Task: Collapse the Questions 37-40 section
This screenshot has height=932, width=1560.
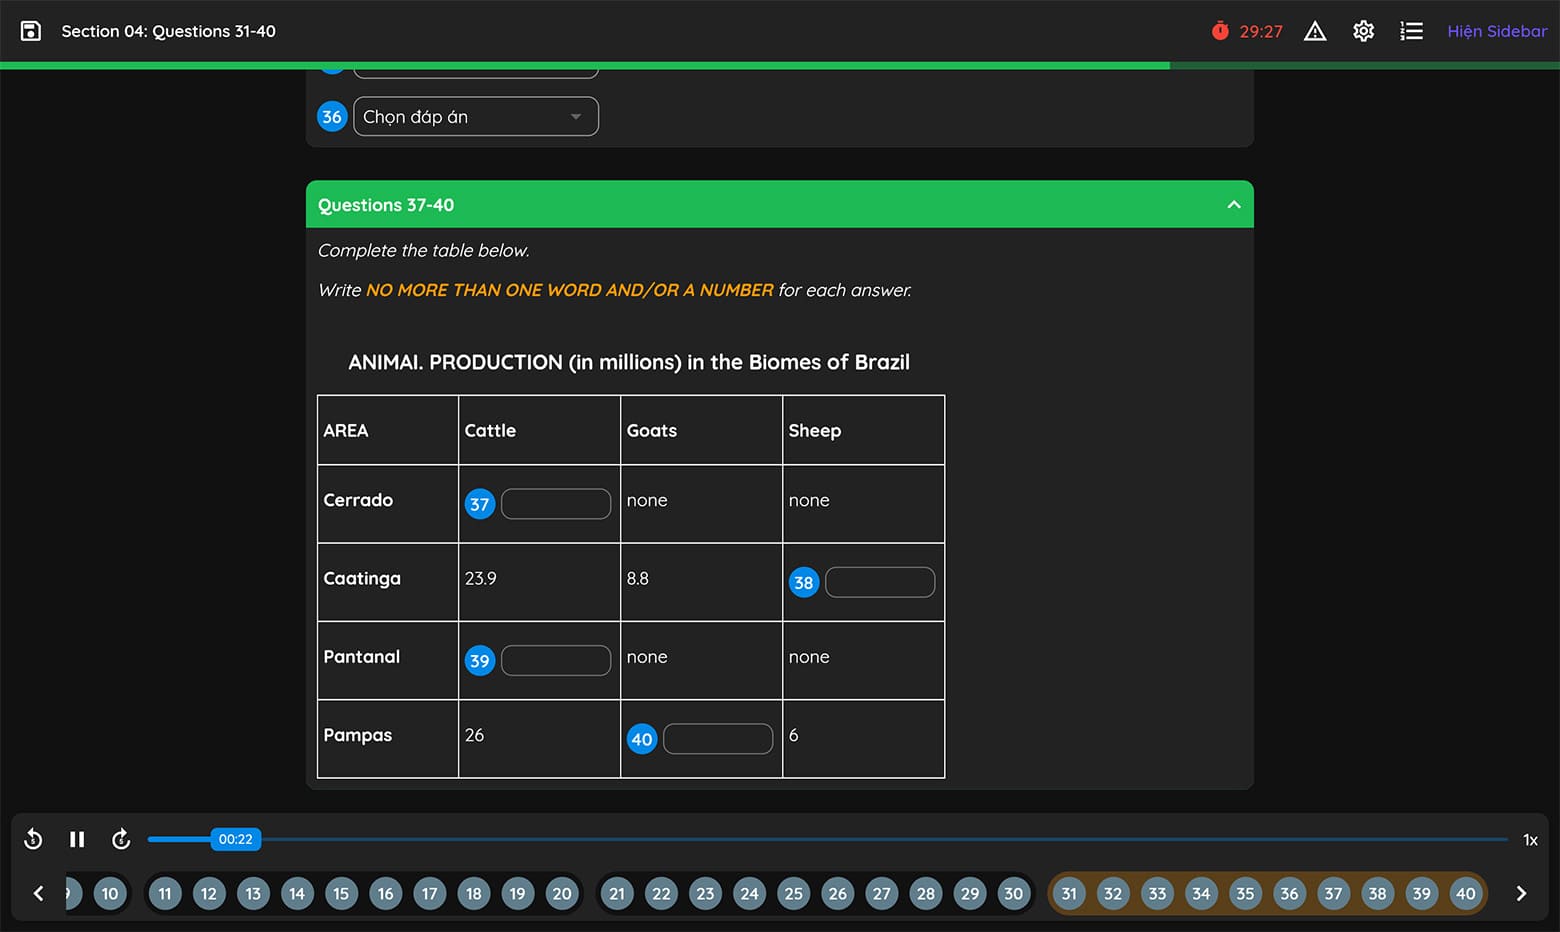Action: 1233,205
